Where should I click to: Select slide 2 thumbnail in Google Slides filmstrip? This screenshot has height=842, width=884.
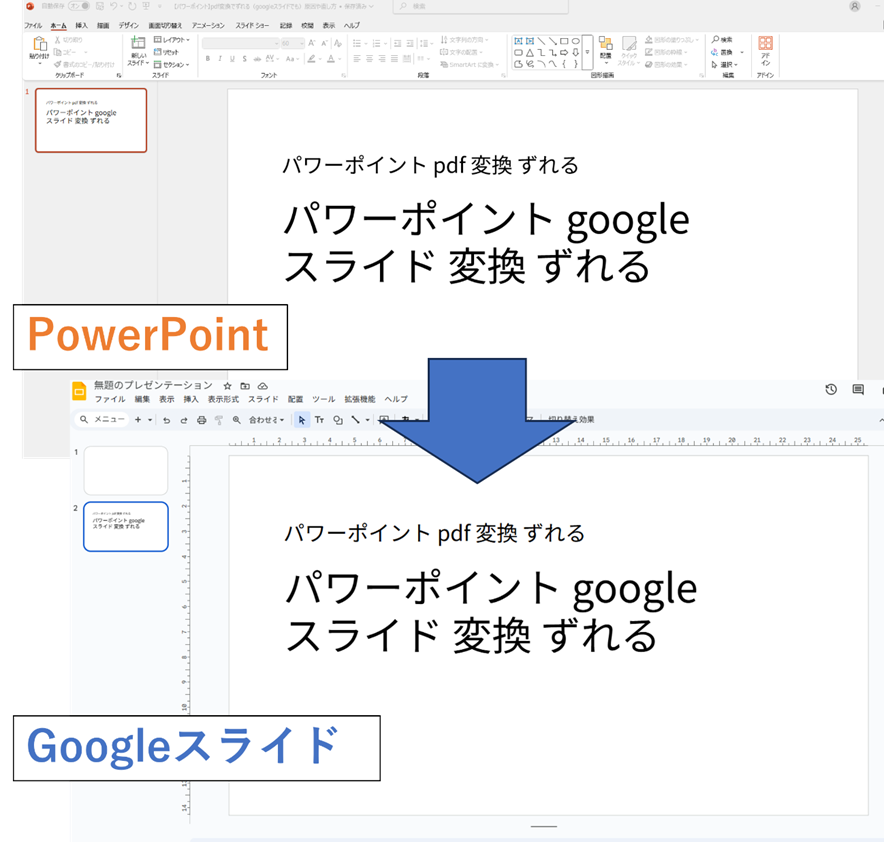(126, 526)
